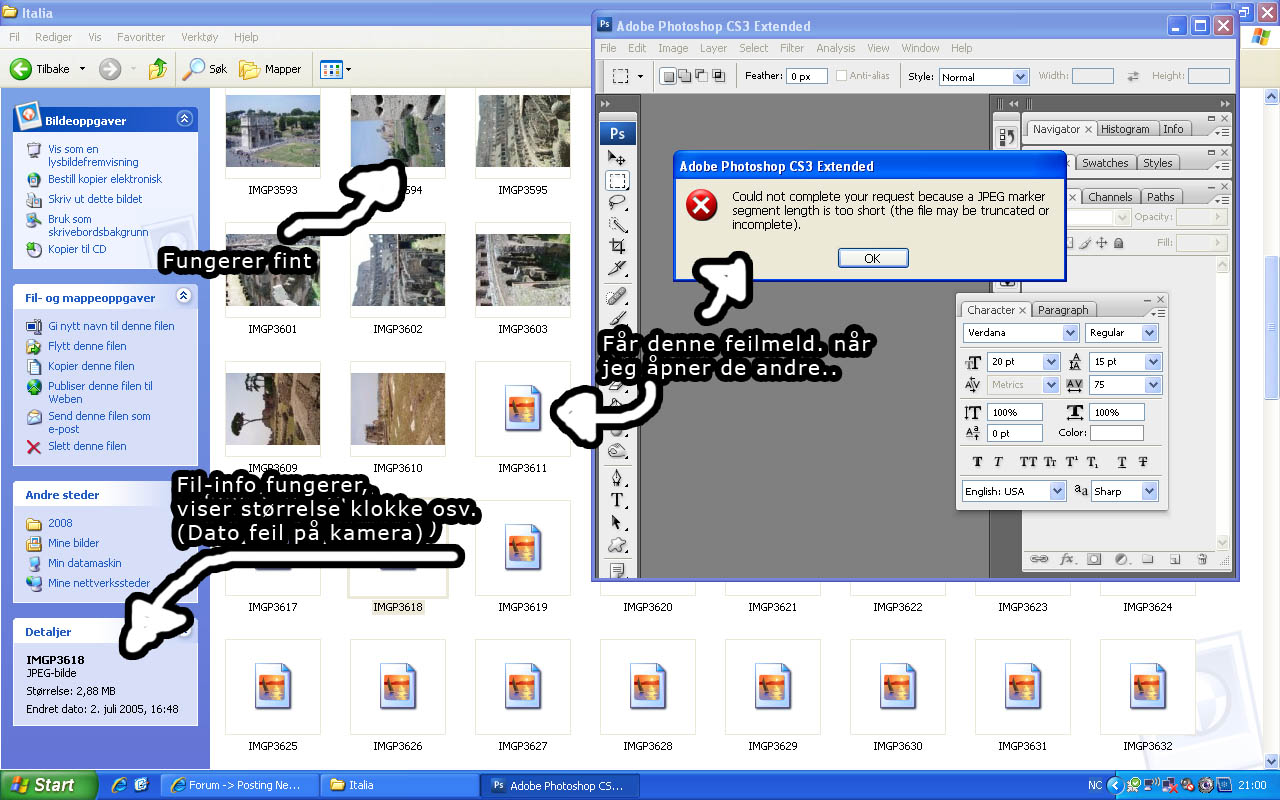Image resolution: width=1280 pixels, height=800 pixels.
Task: Click Explorer Søk search button
Action: pyautogui.click(x=206, y=69)
